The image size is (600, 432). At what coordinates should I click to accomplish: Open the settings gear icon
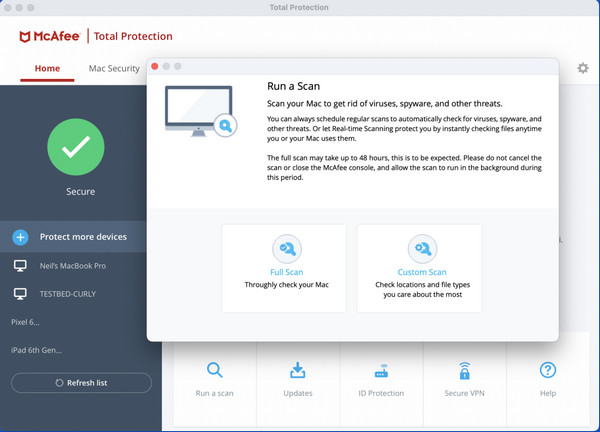pyautogui.click(x=583, y=68)
